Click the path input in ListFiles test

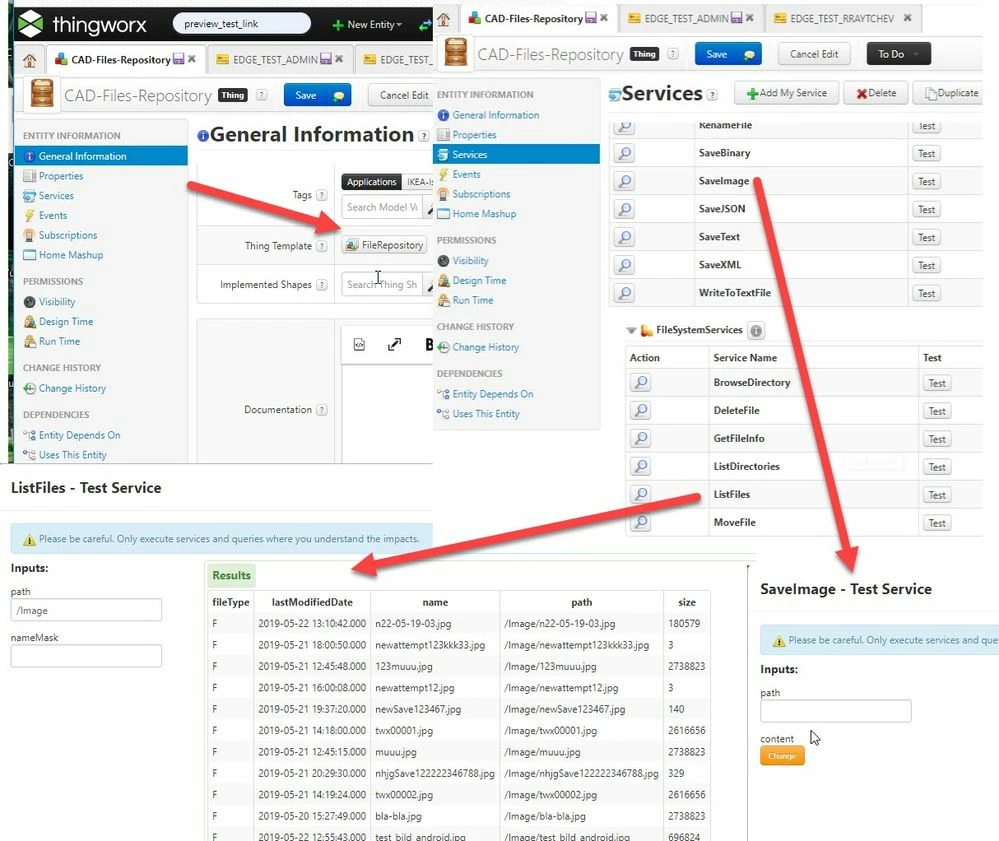[86, 610]
